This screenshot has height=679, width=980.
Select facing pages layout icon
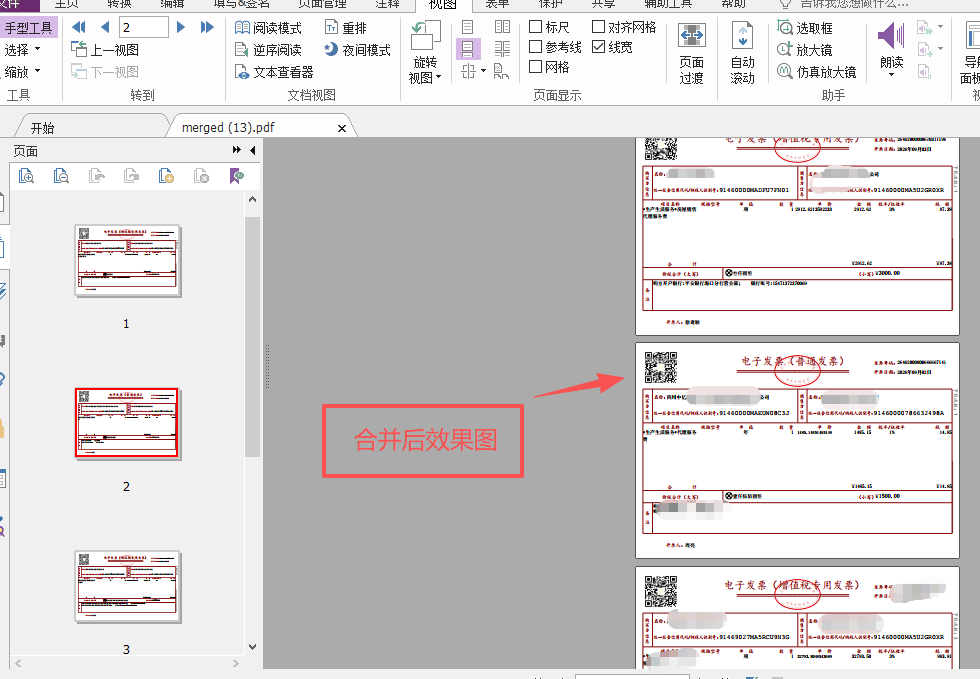click(502, 28)
